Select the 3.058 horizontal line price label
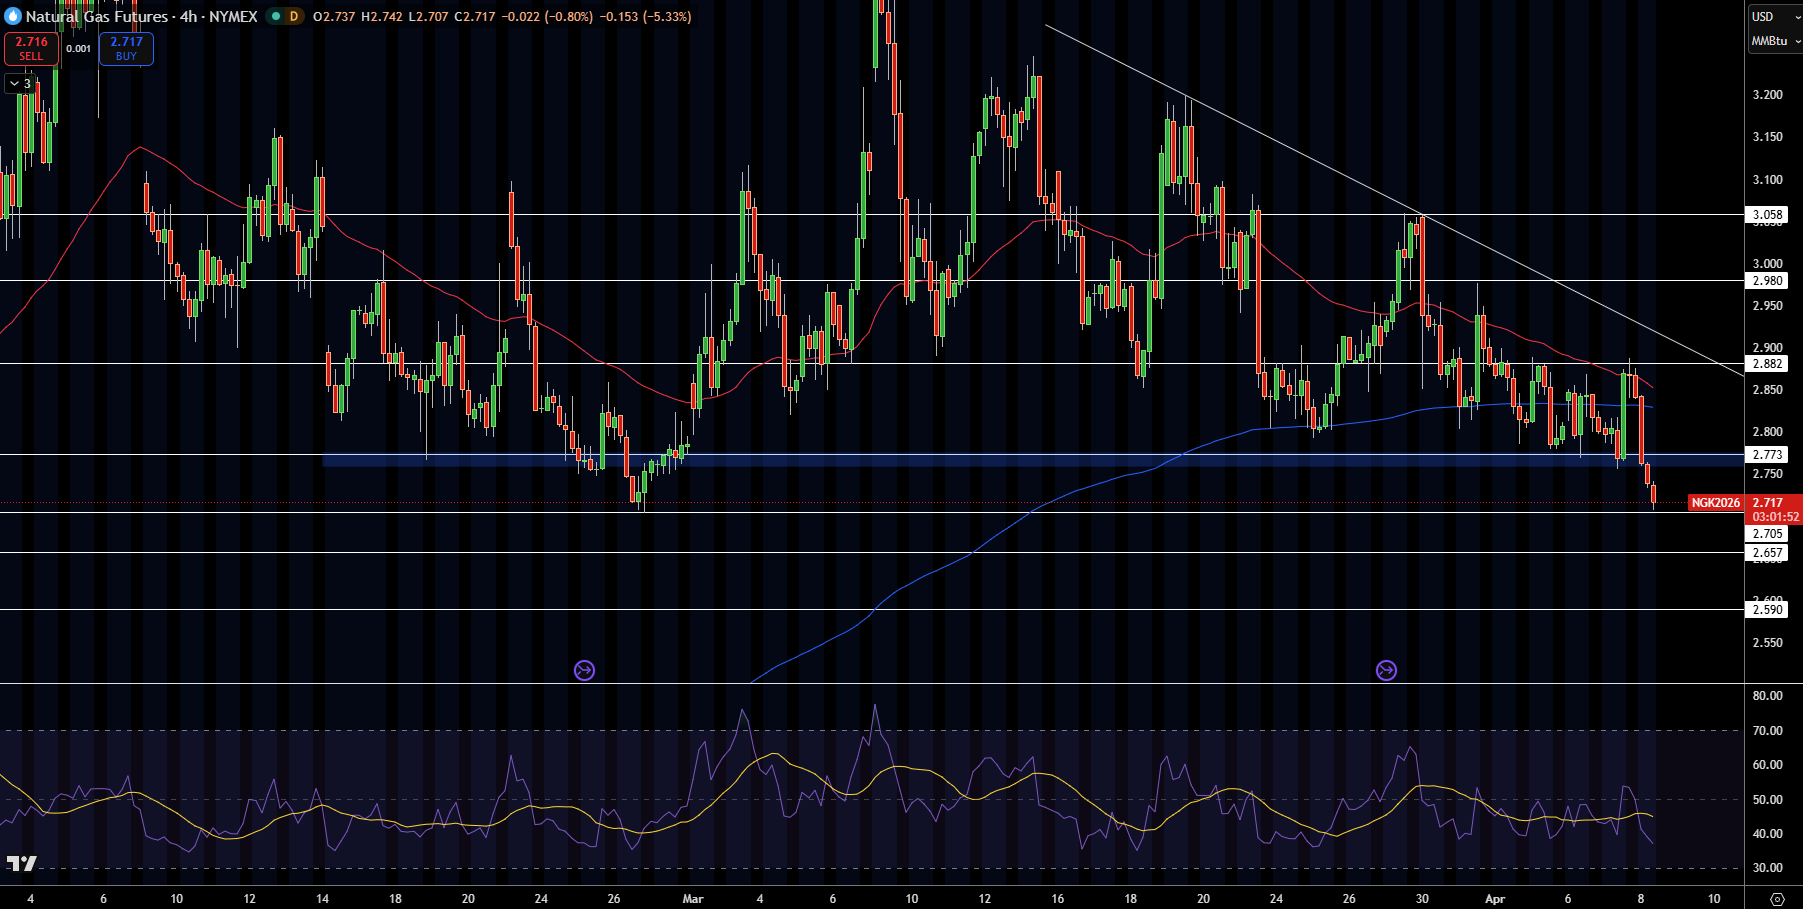This screenshot has width=1803, height=909. coord(1767,215)
